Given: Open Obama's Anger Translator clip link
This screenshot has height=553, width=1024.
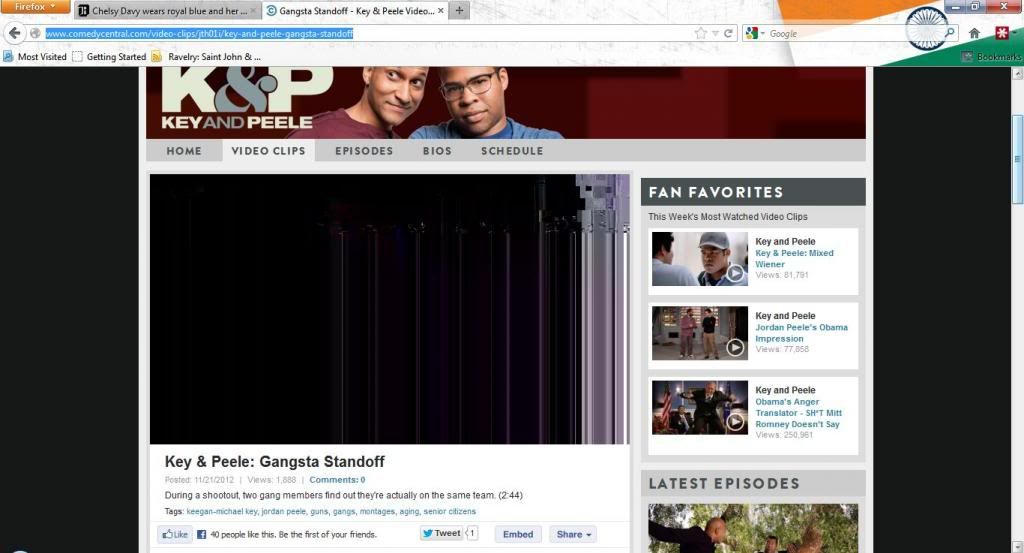Looking at the screenshot, I should pos(798,413).
